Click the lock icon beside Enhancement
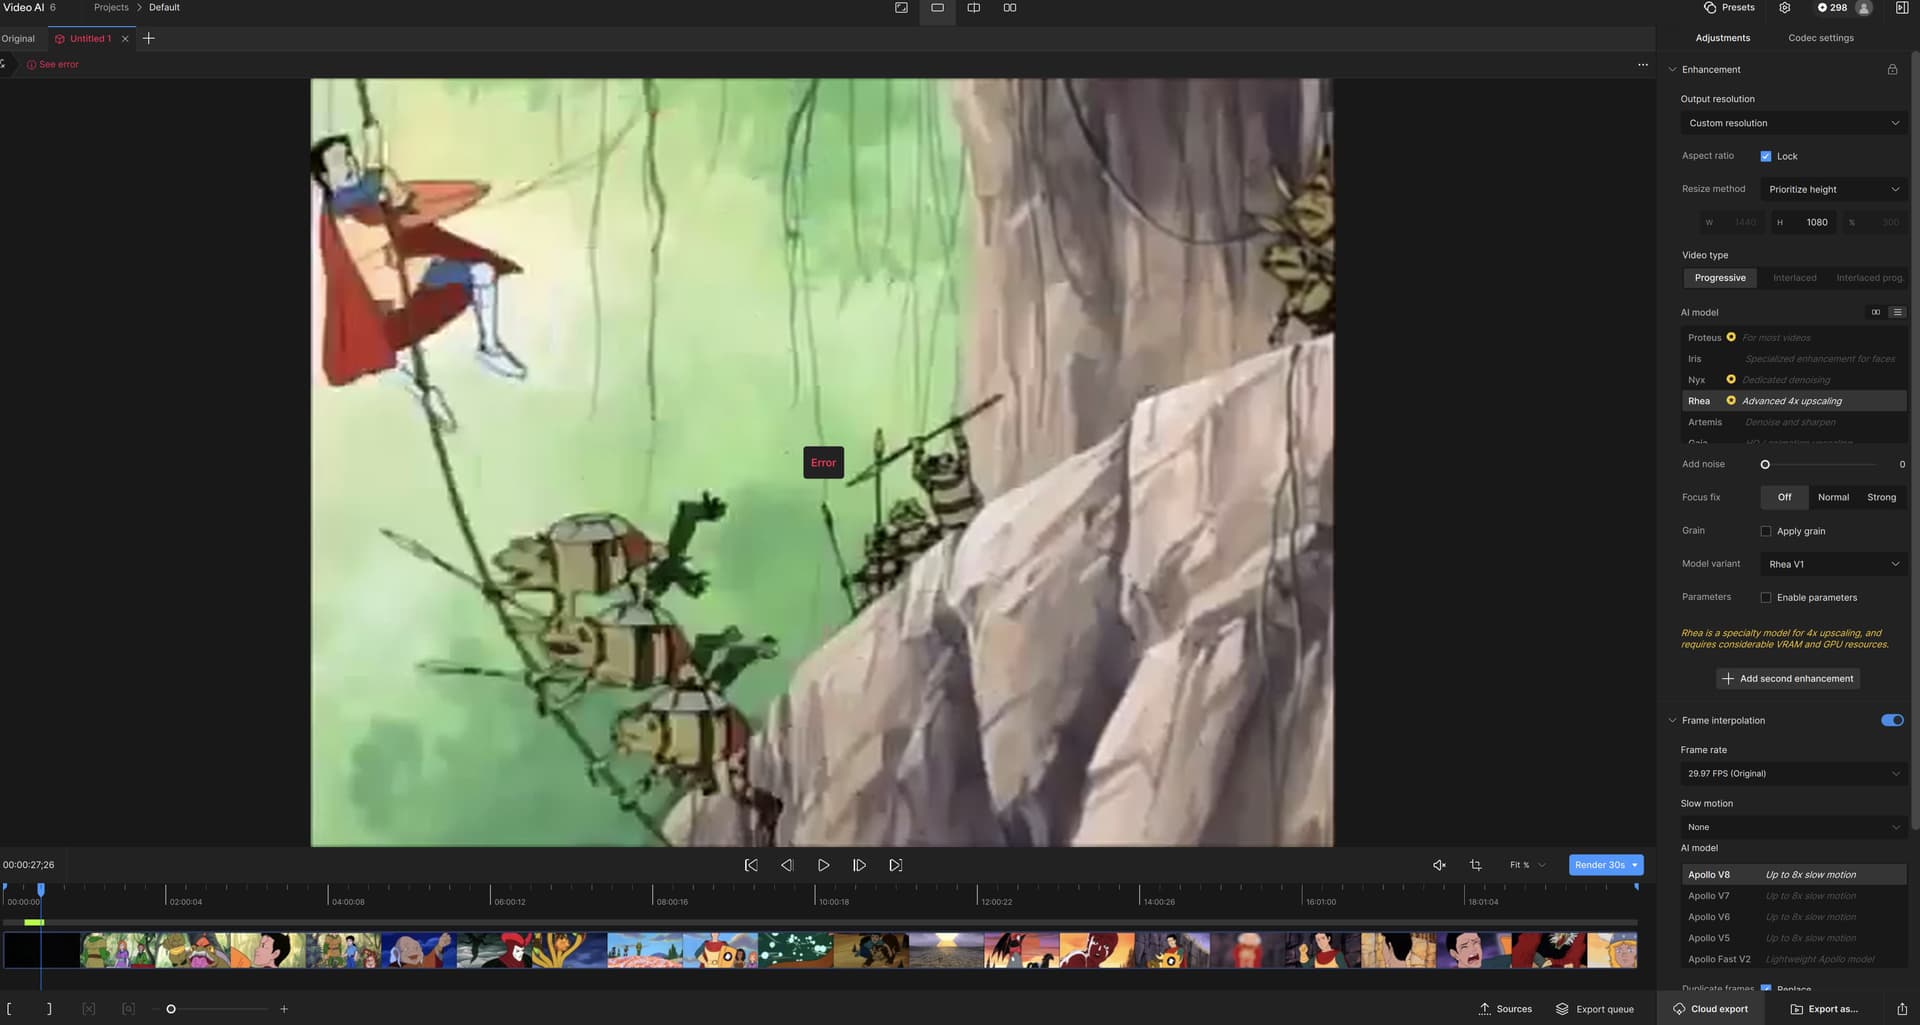This screenshot has width=1920, height=1025. click(1892, 70)
